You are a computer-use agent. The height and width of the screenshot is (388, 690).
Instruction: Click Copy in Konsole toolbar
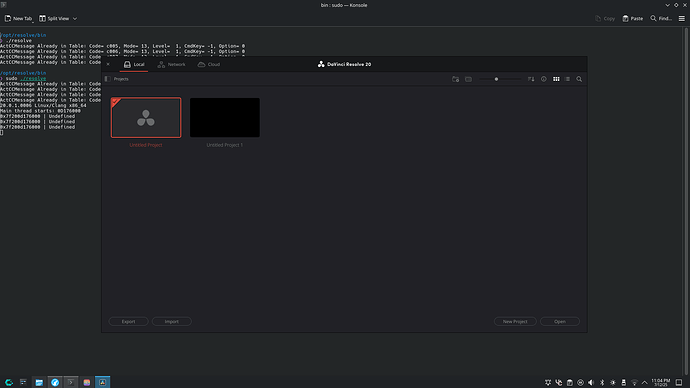click(605, 18)
